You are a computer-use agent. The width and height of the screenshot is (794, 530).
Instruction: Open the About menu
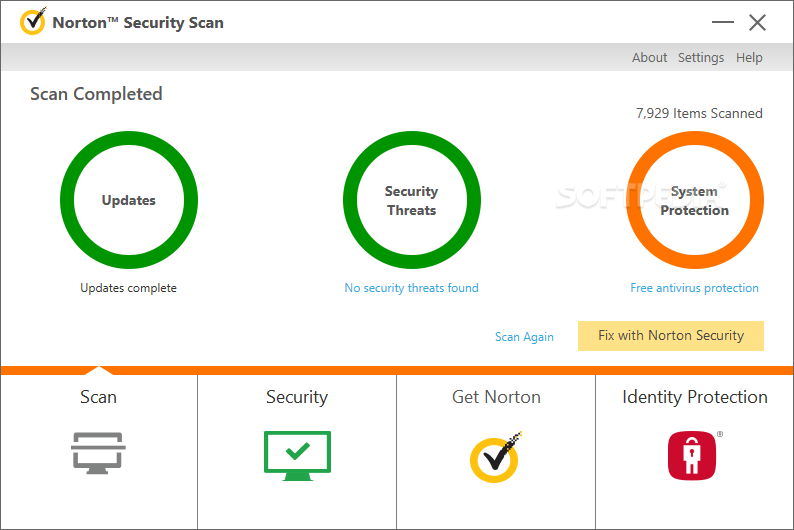point(649,58)
